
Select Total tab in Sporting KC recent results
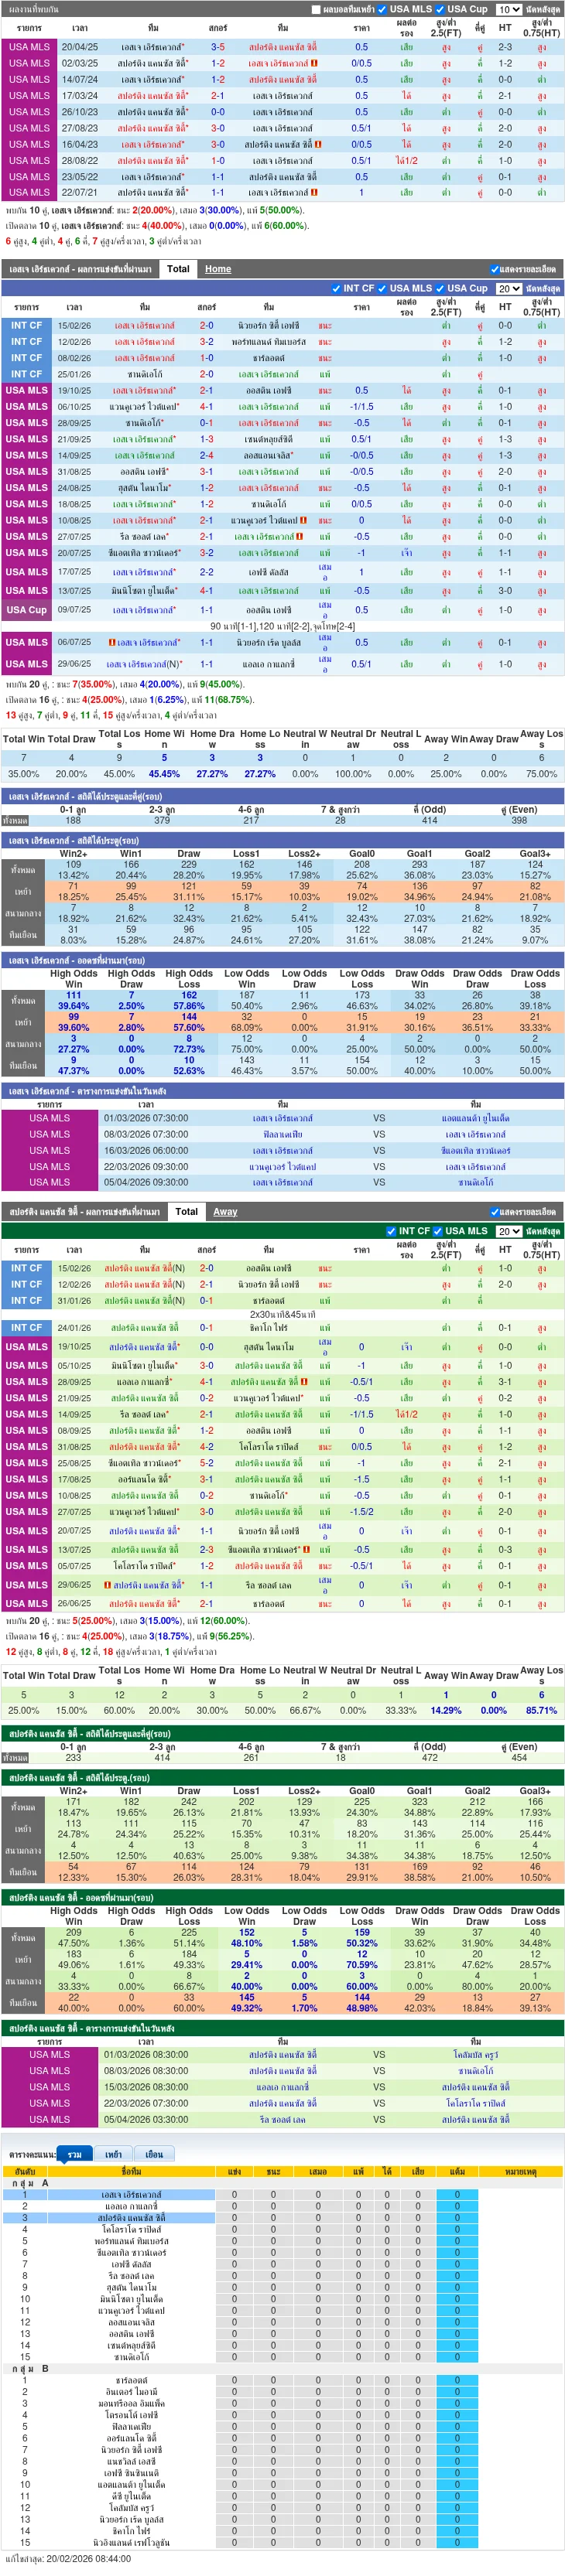pyautogui.click(x=186, y=1212)
